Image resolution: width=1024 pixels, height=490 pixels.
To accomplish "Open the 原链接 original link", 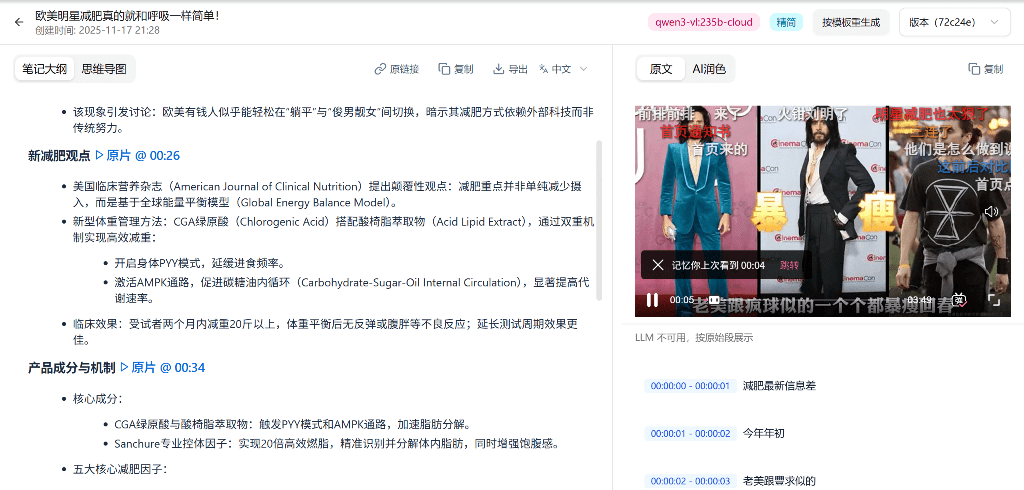I will [x=396, y=69].
